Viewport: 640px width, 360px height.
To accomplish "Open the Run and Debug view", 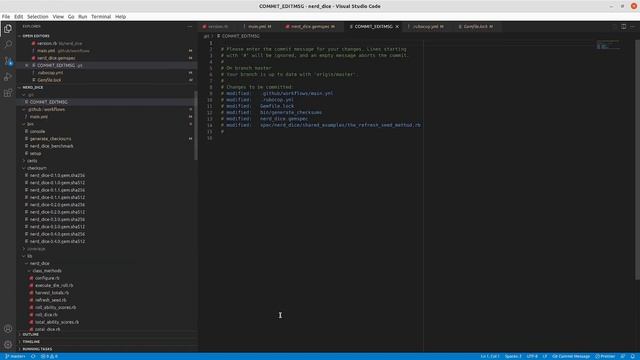I will [8, 77].
